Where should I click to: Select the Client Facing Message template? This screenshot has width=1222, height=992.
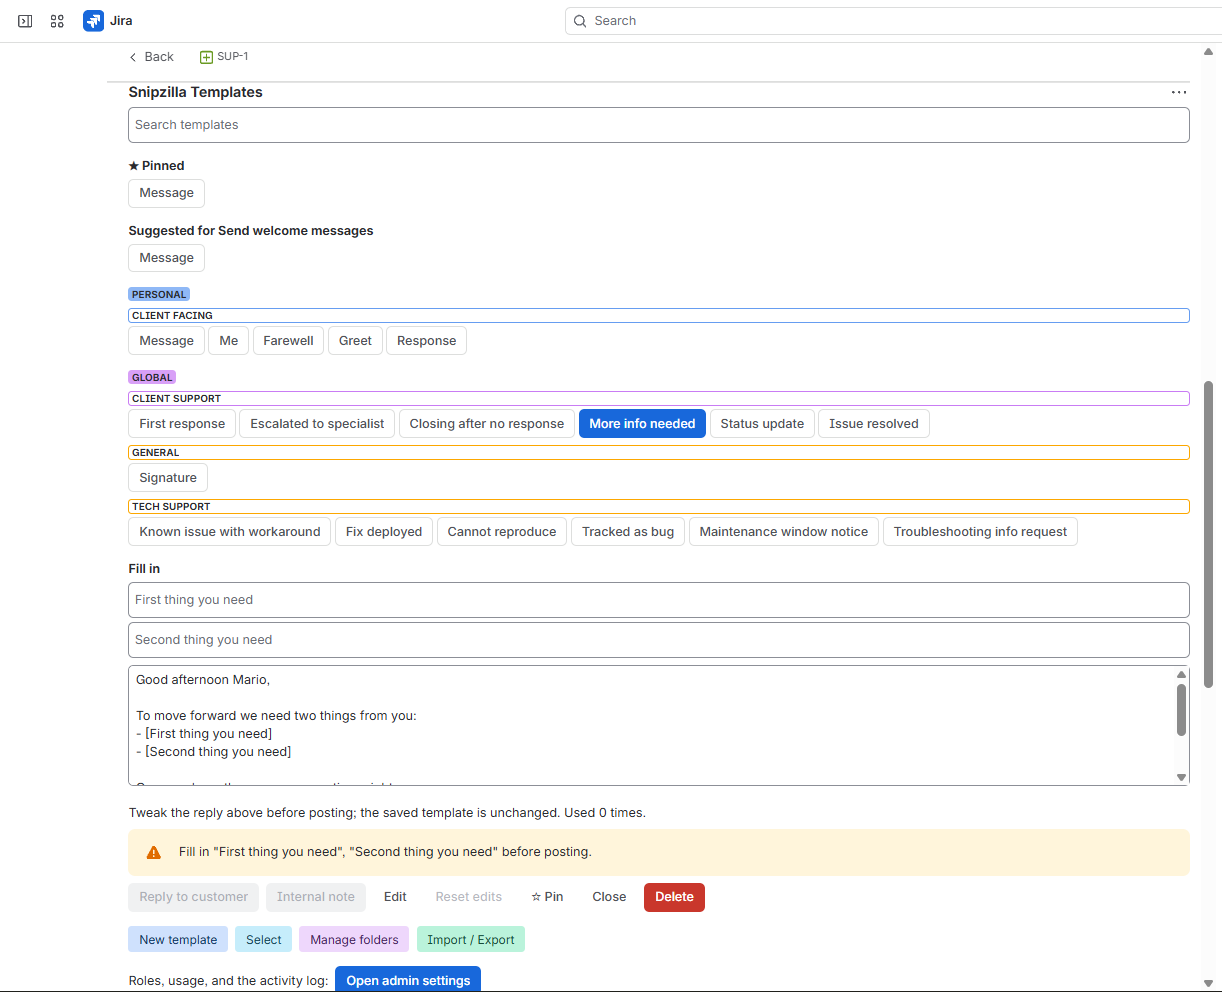pos(167,341)
